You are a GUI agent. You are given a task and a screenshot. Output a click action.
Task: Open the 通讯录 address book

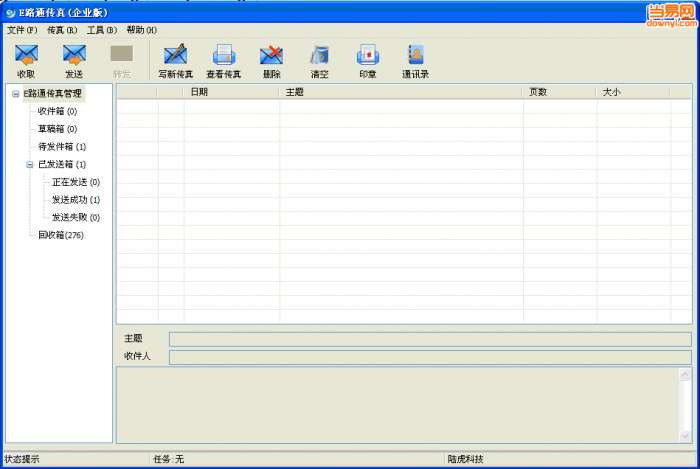point(416,61)
